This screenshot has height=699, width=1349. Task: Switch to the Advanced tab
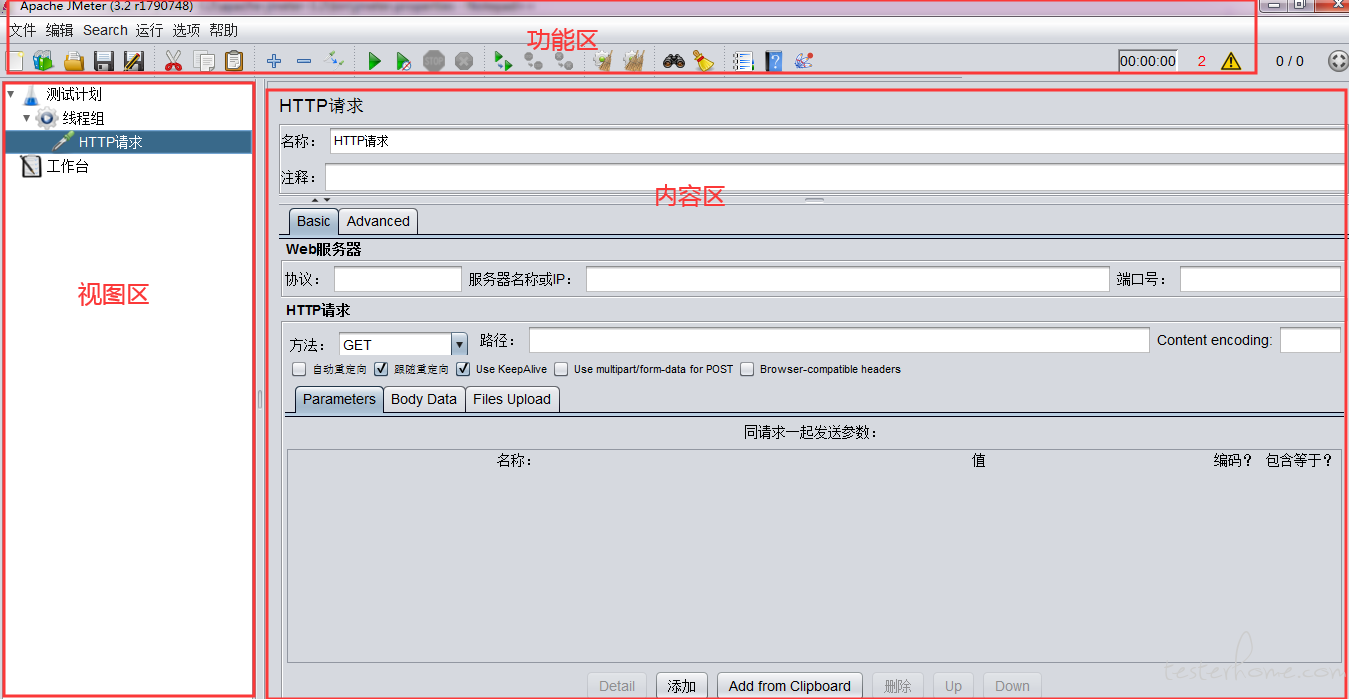(378, 221)
